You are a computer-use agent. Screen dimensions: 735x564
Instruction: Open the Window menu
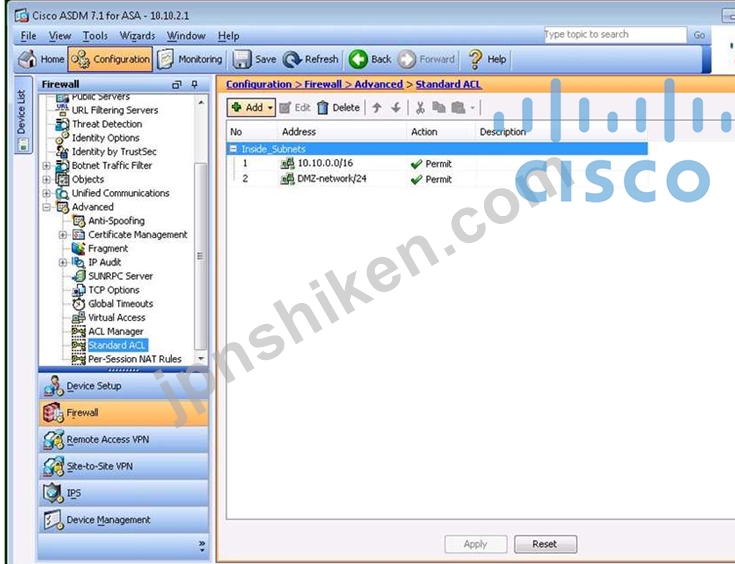[x=186, y=36]
